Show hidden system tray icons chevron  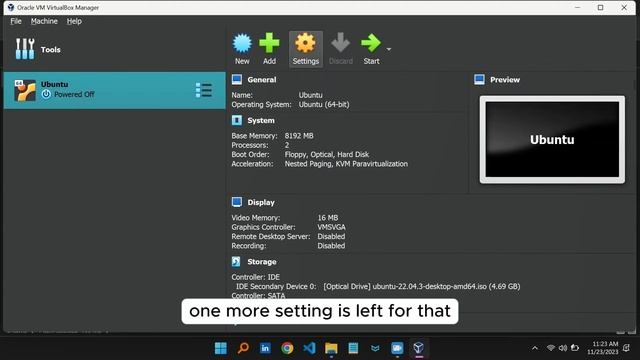535,348
